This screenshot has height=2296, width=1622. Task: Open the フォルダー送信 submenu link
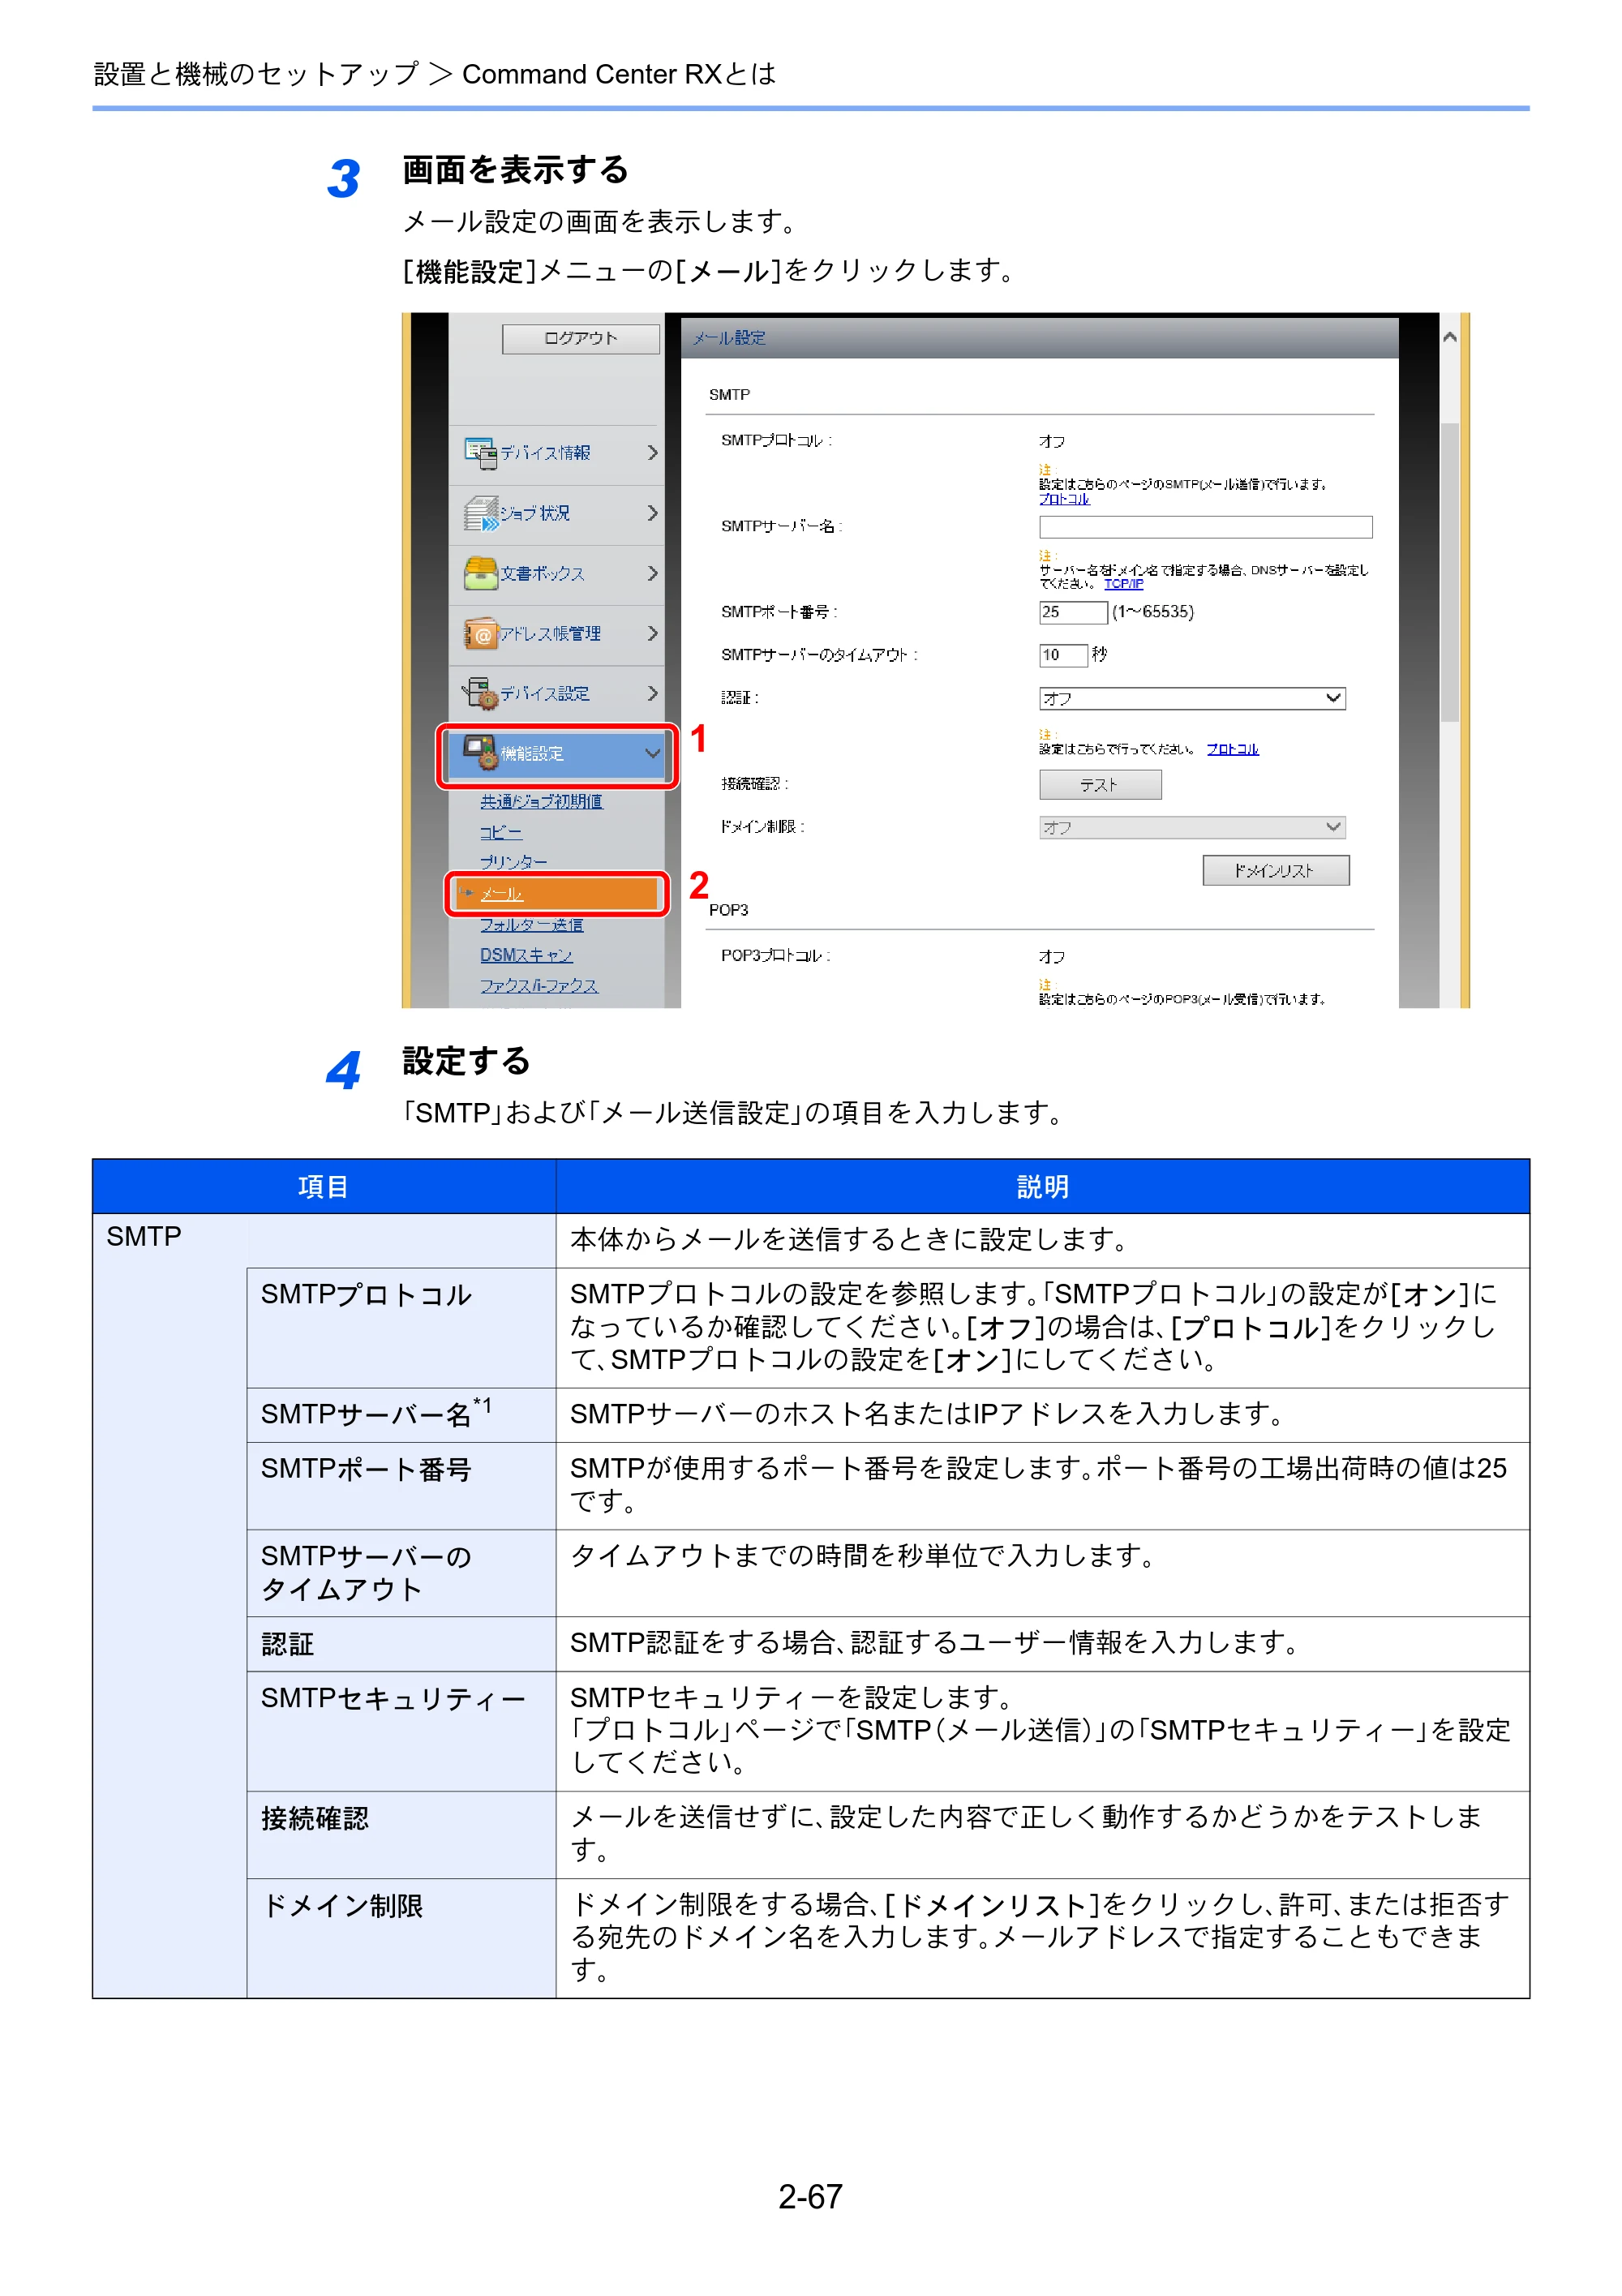pyautogui.click(x=531, y=925)
